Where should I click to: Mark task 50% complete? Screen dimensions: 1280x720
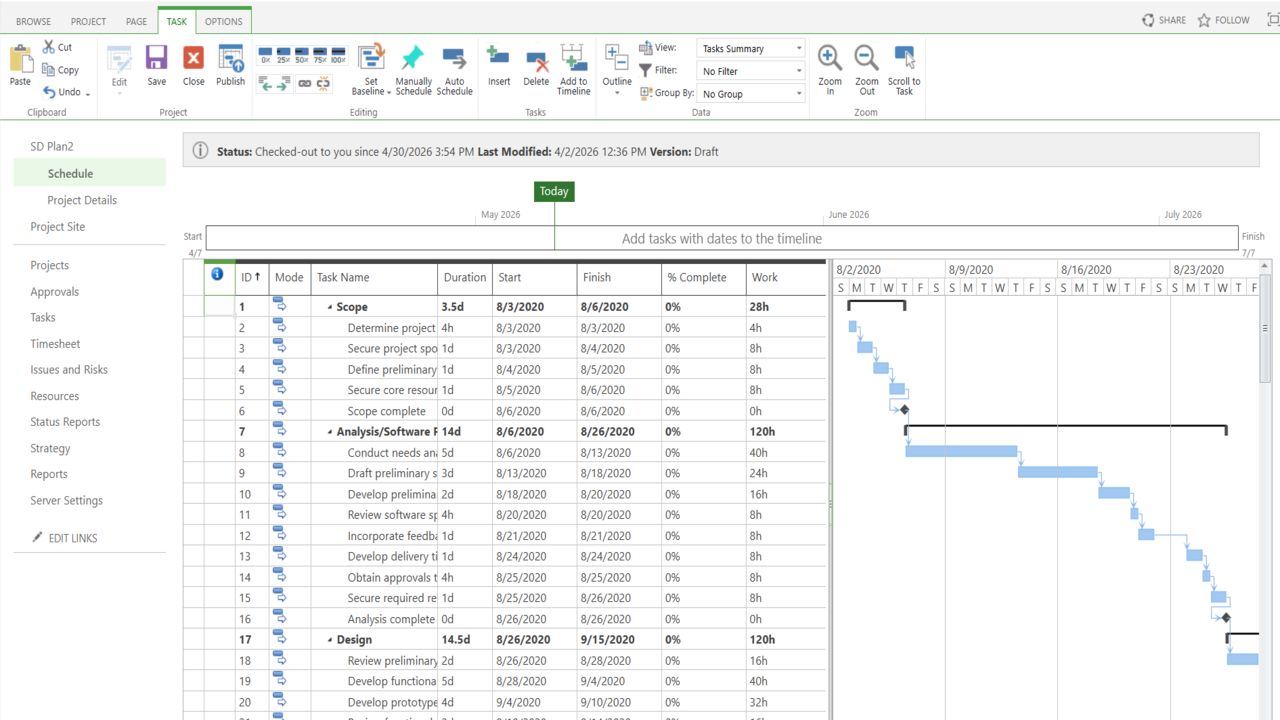302,55
